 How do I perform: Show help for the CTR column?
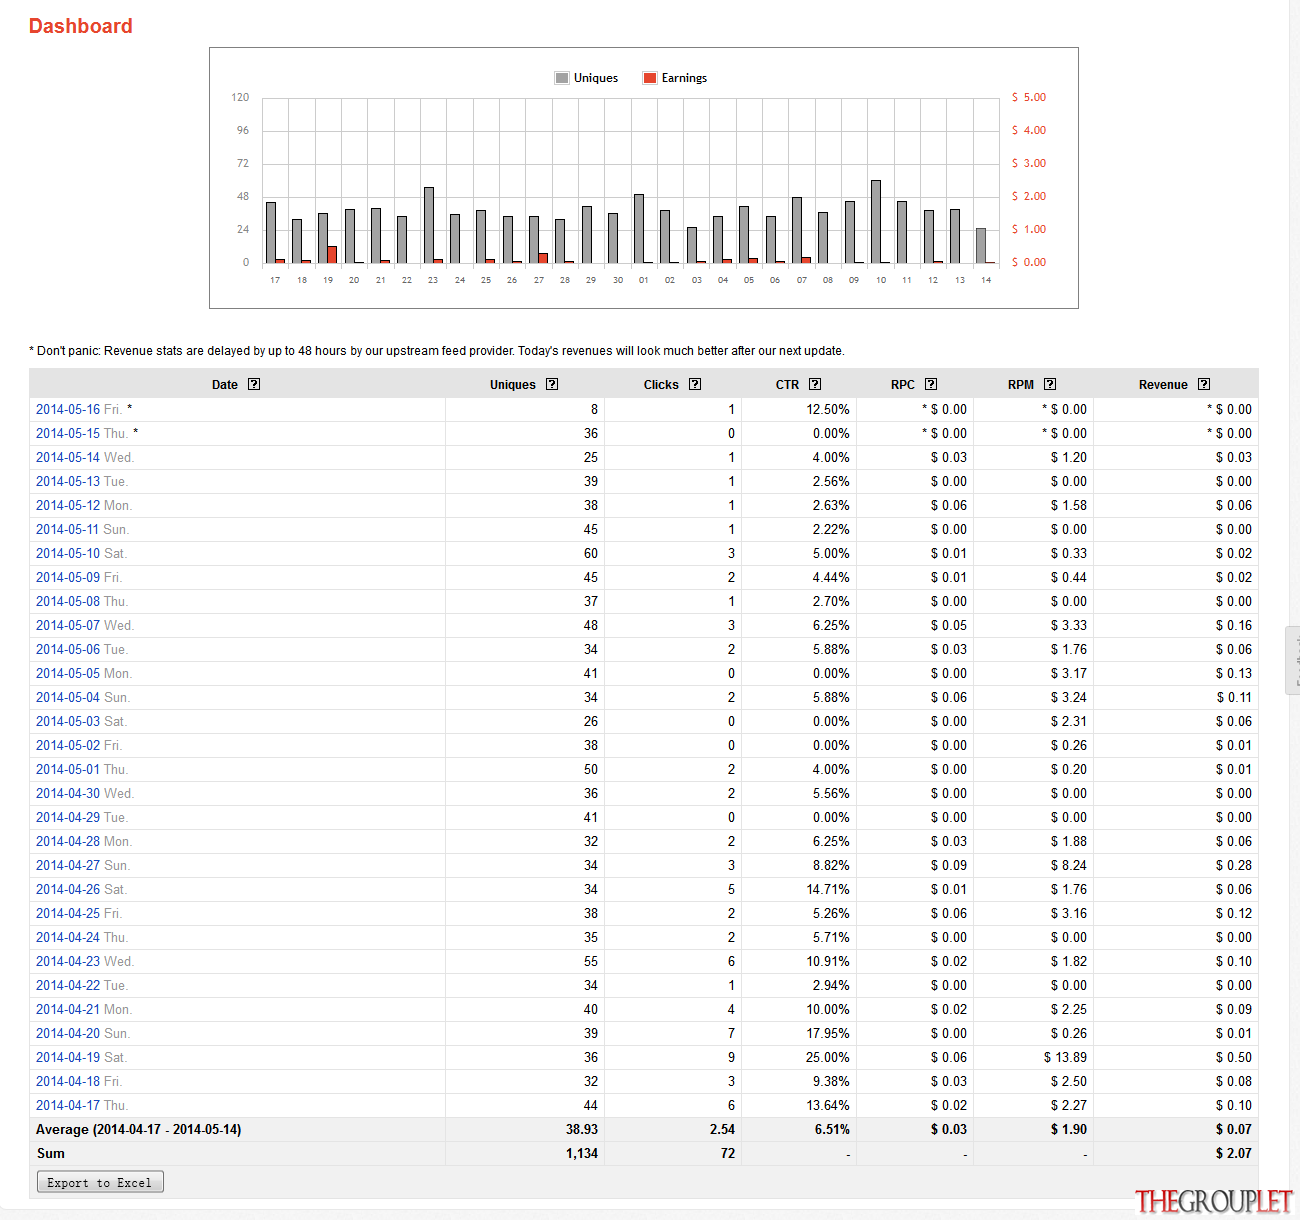(815, 384)
